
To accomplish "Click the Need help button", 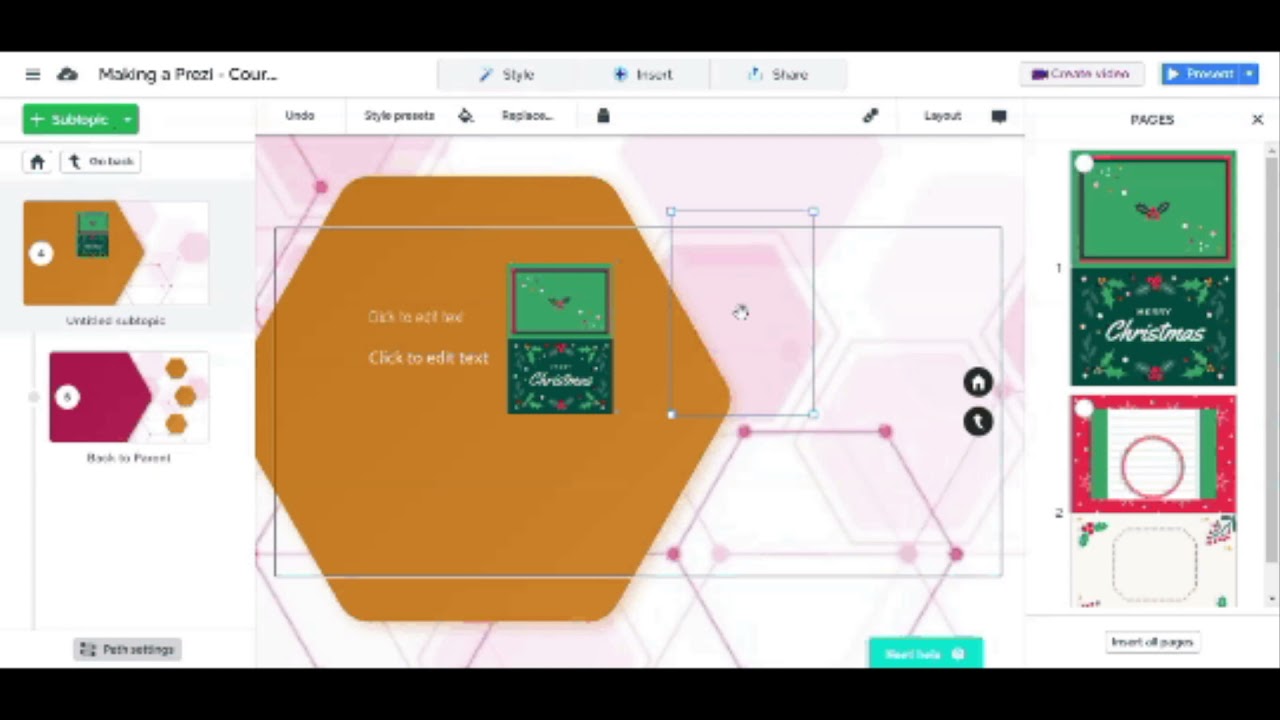I will 925,654.
